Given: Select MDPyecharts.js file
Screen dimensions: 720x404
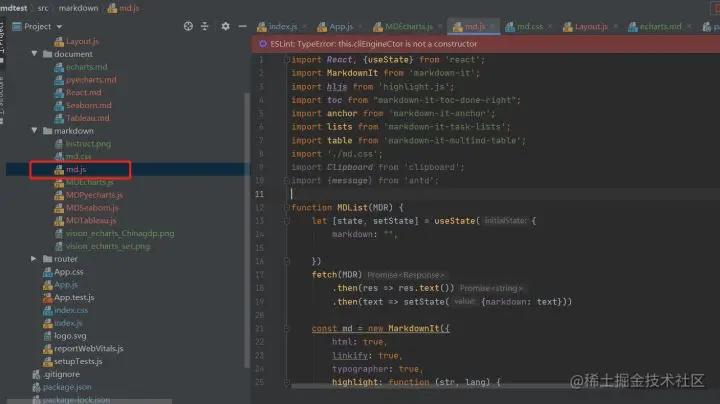Looking at the screenshot, I should 89,195.
